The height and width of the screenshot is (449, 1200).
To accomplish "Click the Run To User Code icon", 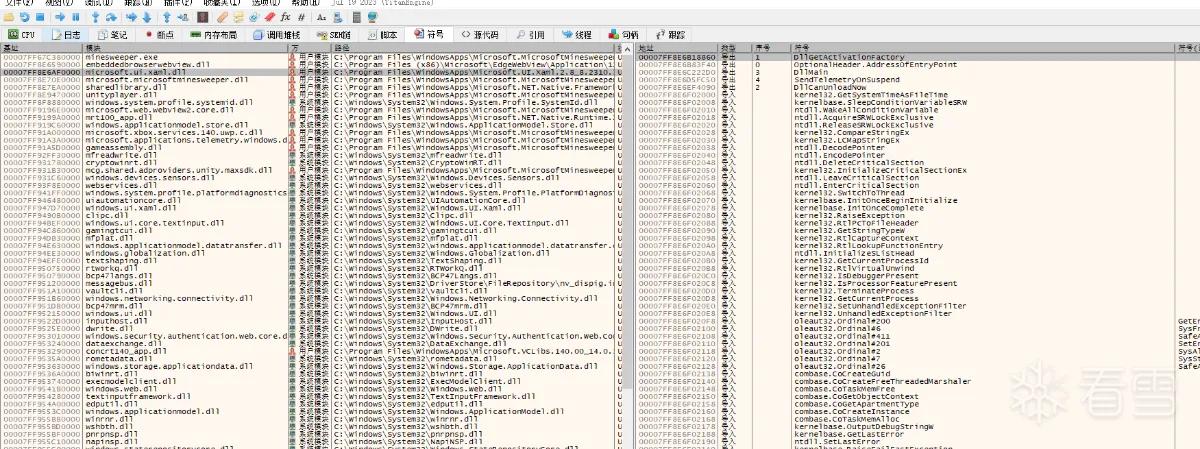I will tap(182, 17).
